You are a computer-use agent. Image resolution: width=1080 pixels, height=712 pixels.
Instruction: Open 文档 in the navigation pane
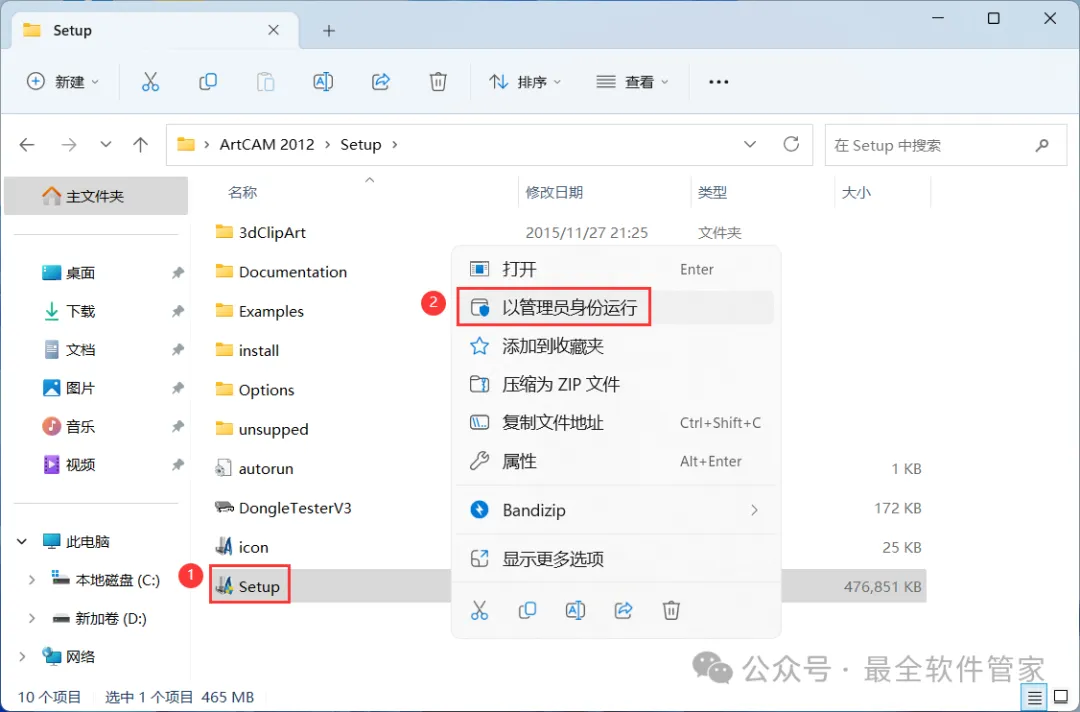[80, 350]
